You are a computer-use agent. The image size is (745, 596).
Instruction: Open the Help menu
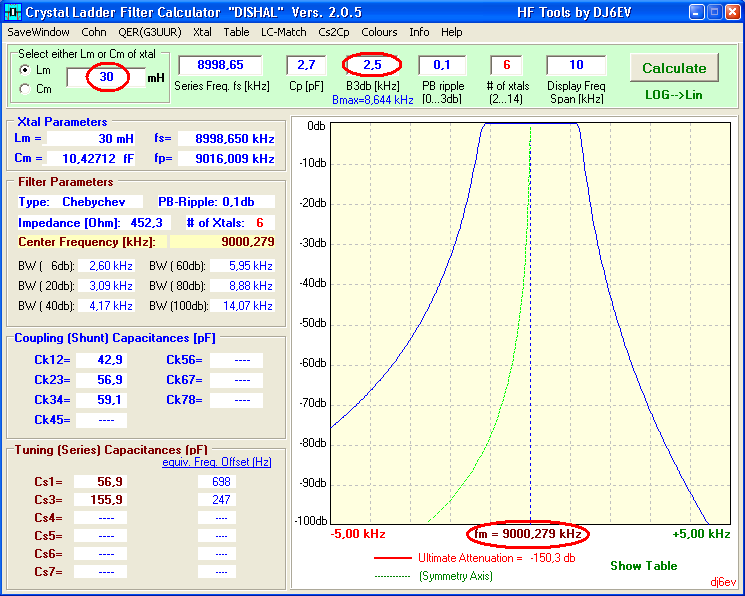tap(451, 32)
